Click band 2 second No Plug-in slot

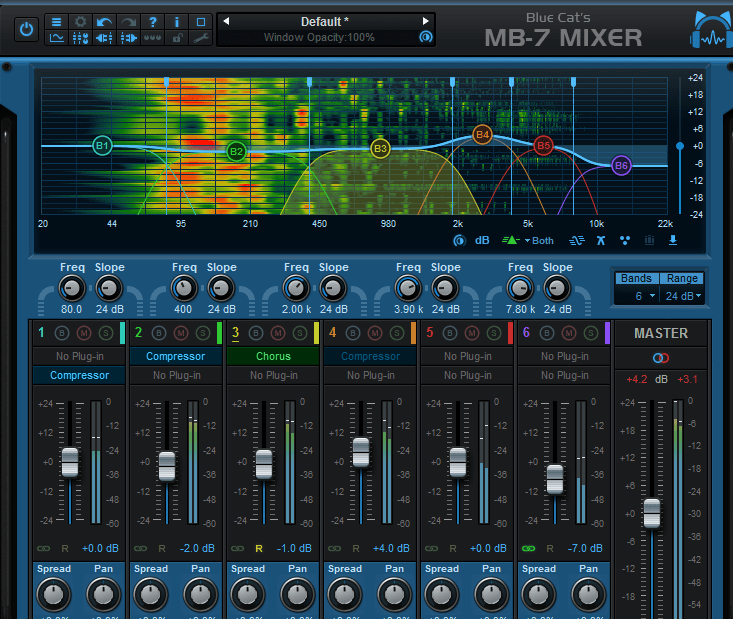[x=176, y=375]
